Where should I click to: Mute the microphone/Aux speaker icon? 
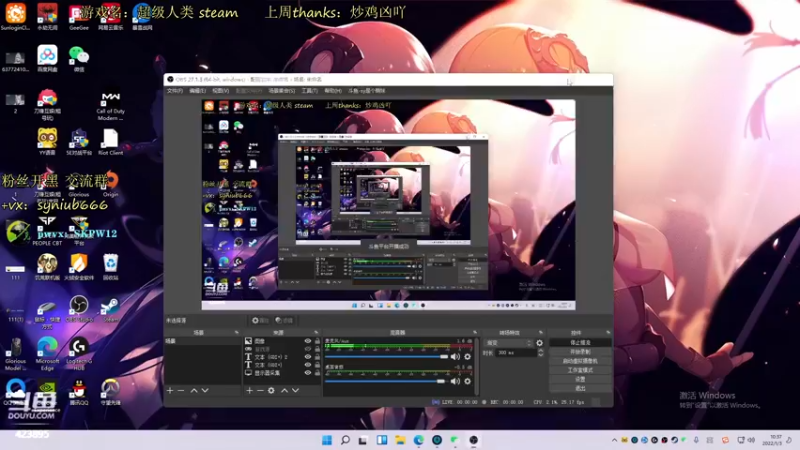coord(455,357)
